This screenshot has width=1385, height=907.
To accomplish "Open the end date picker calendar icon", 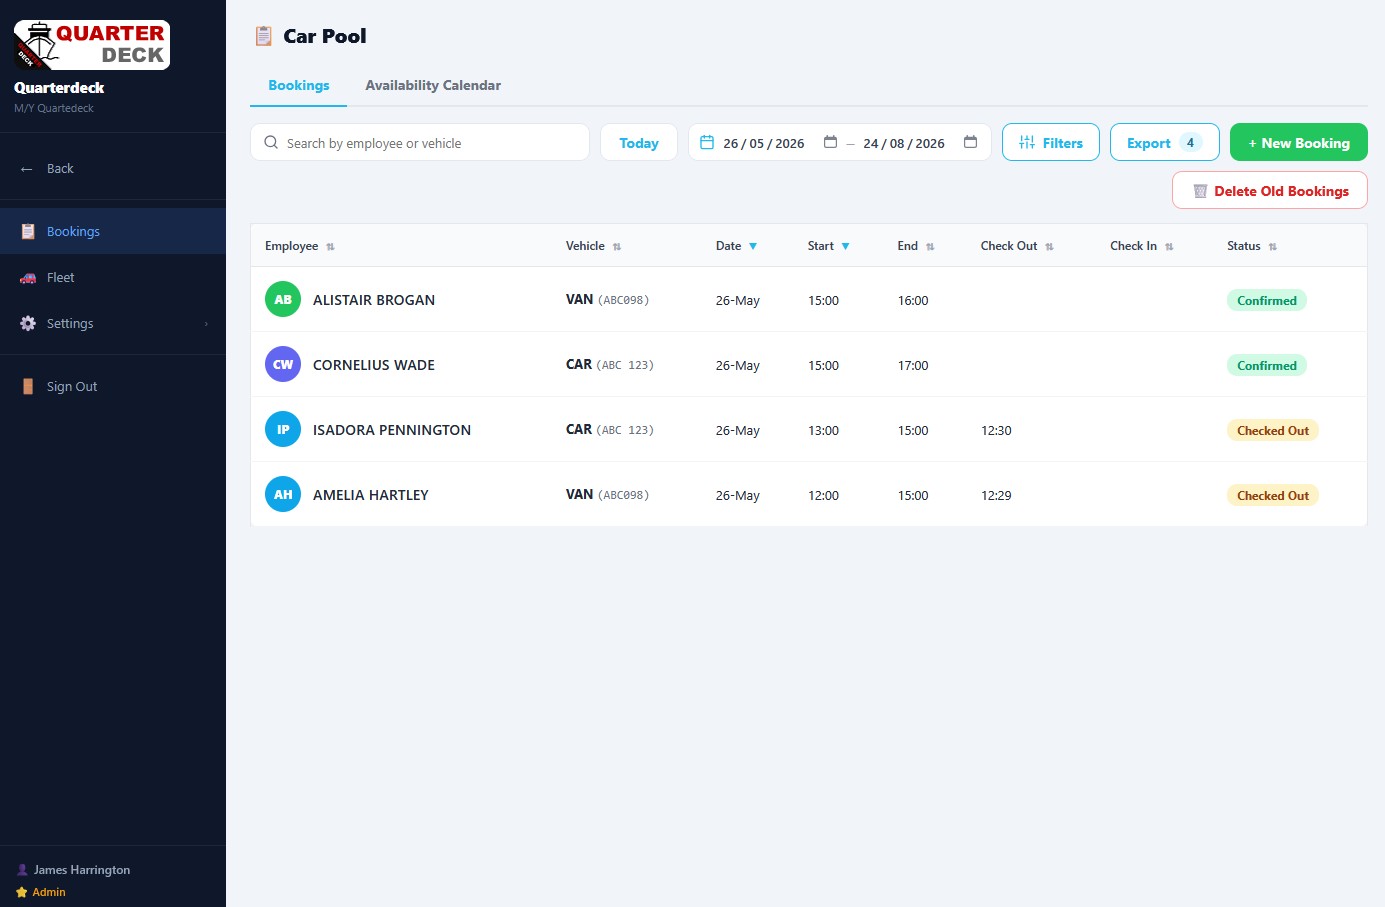I will [970, 142].
